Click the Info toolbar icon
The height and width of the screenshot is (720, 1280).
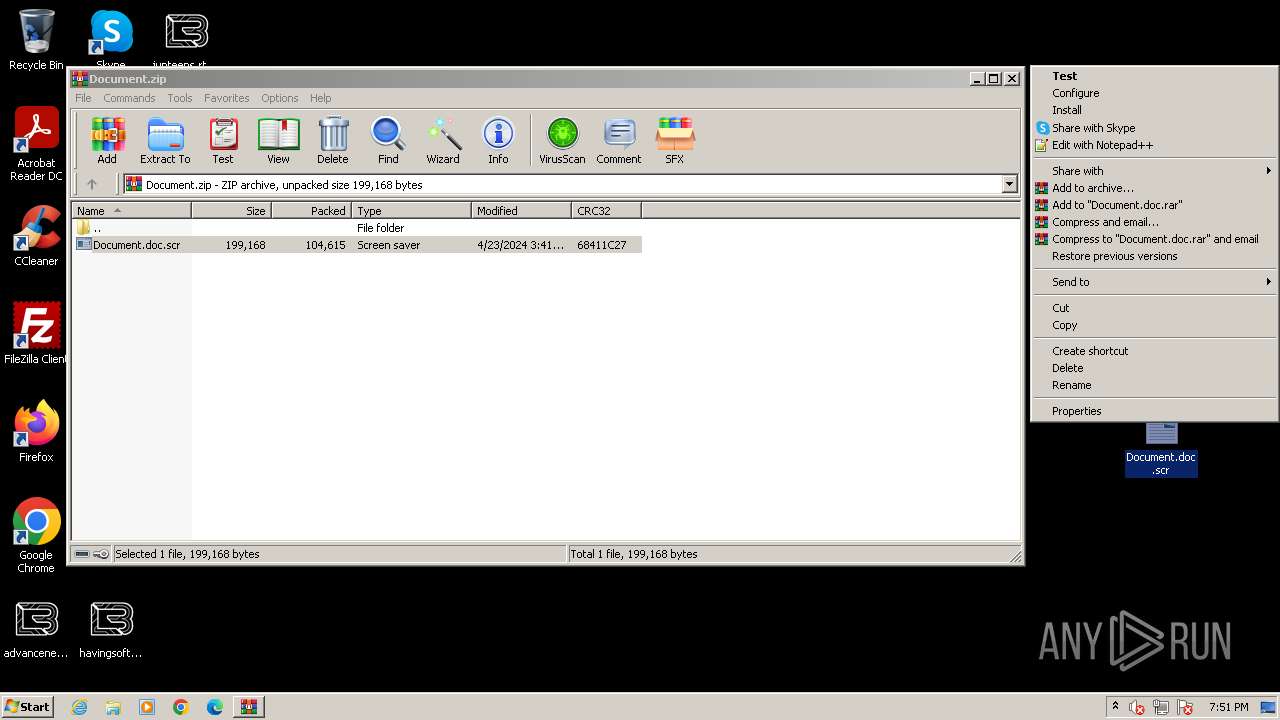[x=498, y=141]
